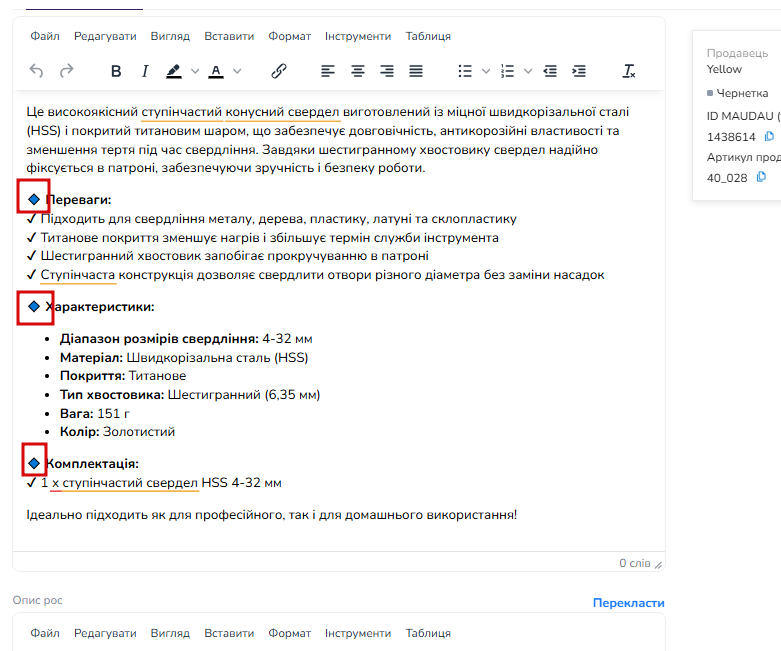The image size is (781, 651).
Task: Click the 'Матеріал: Швидкорізальна сталь' list item
Action: (184, 358)
